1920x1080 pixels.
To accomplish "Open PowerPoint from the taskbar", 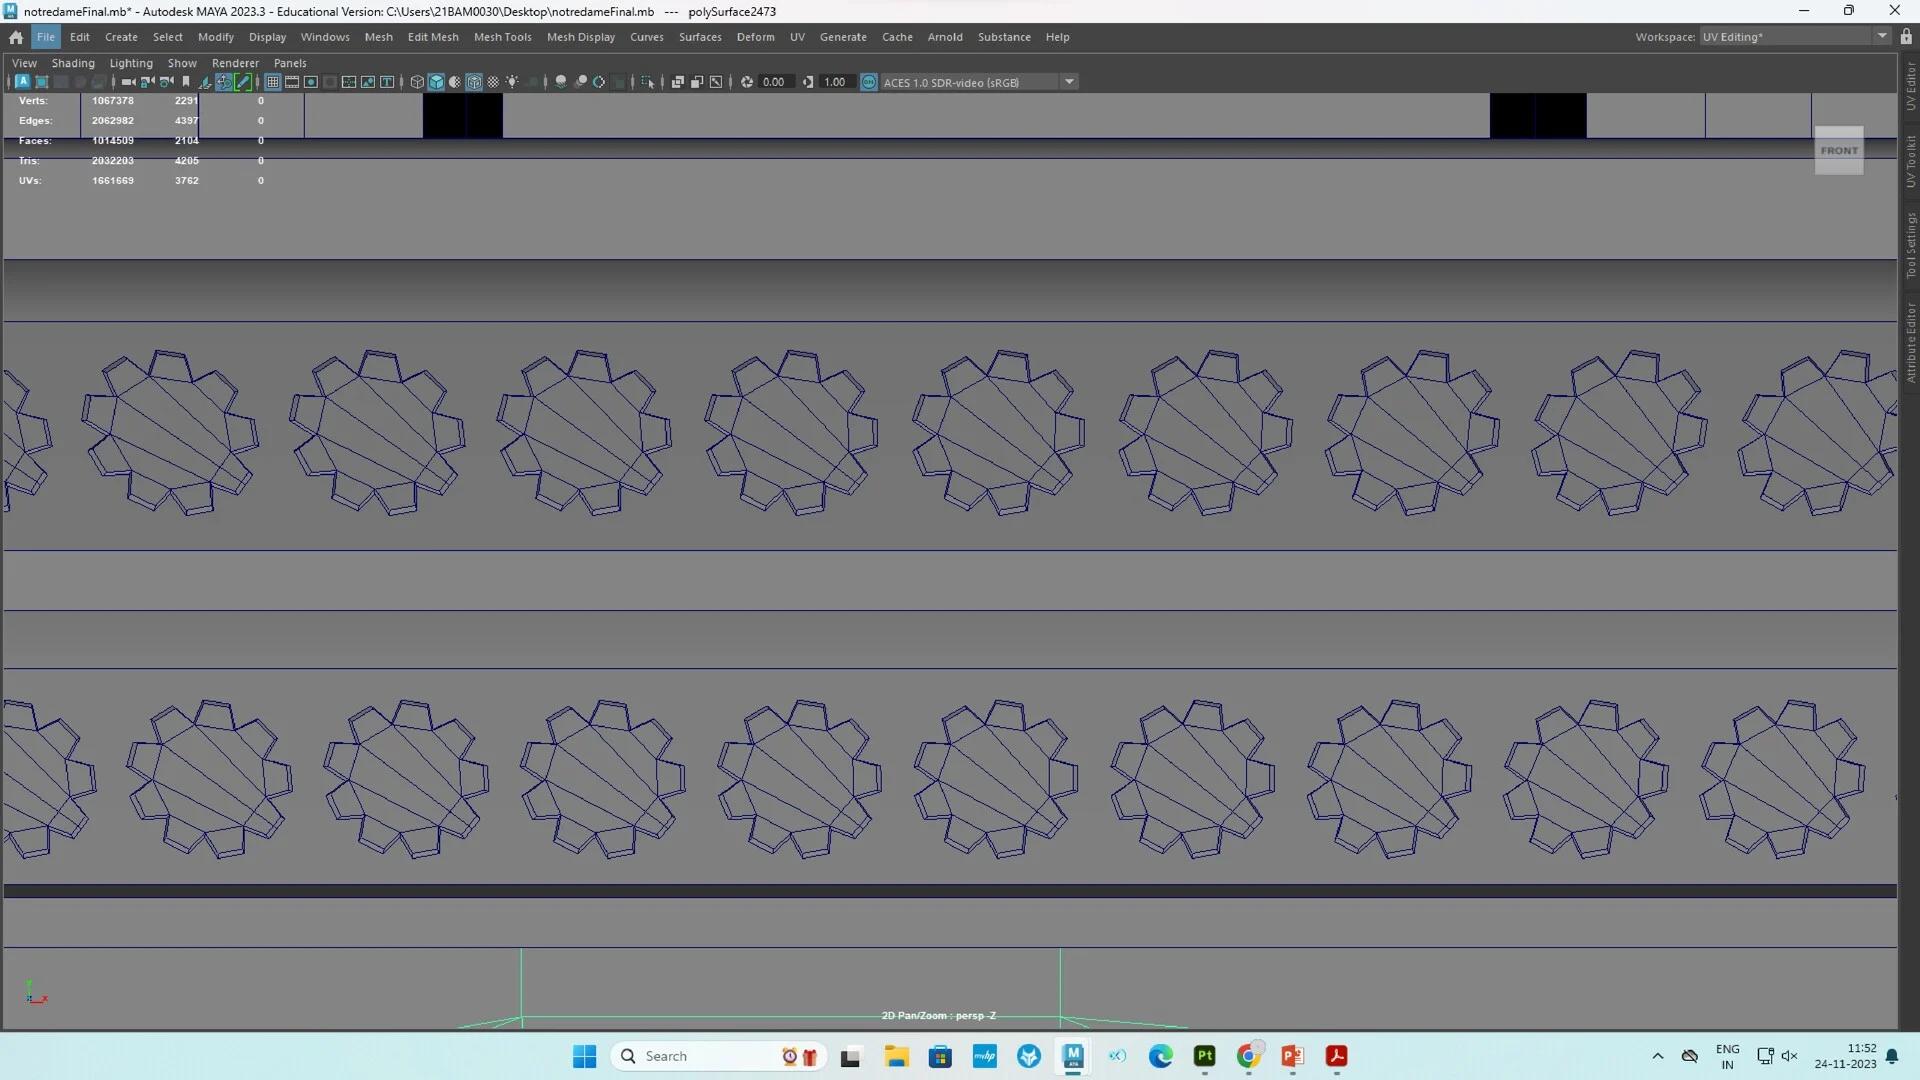I will point(1293,1056).
